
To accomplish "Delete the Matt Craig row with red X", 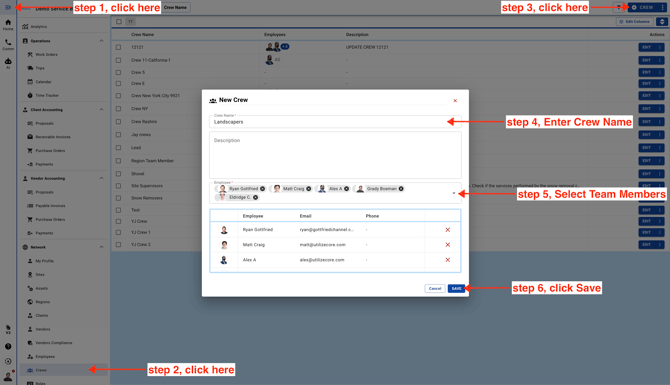I will click(447, 245).
